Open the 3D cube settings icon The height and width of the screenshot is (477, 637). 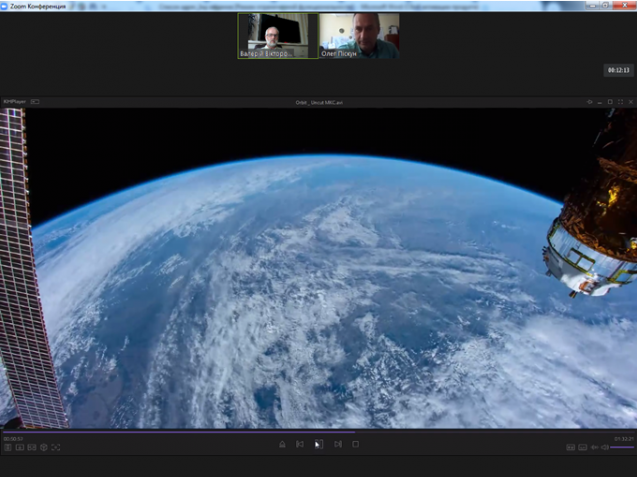pyautogui.click(x=43, y=447)
